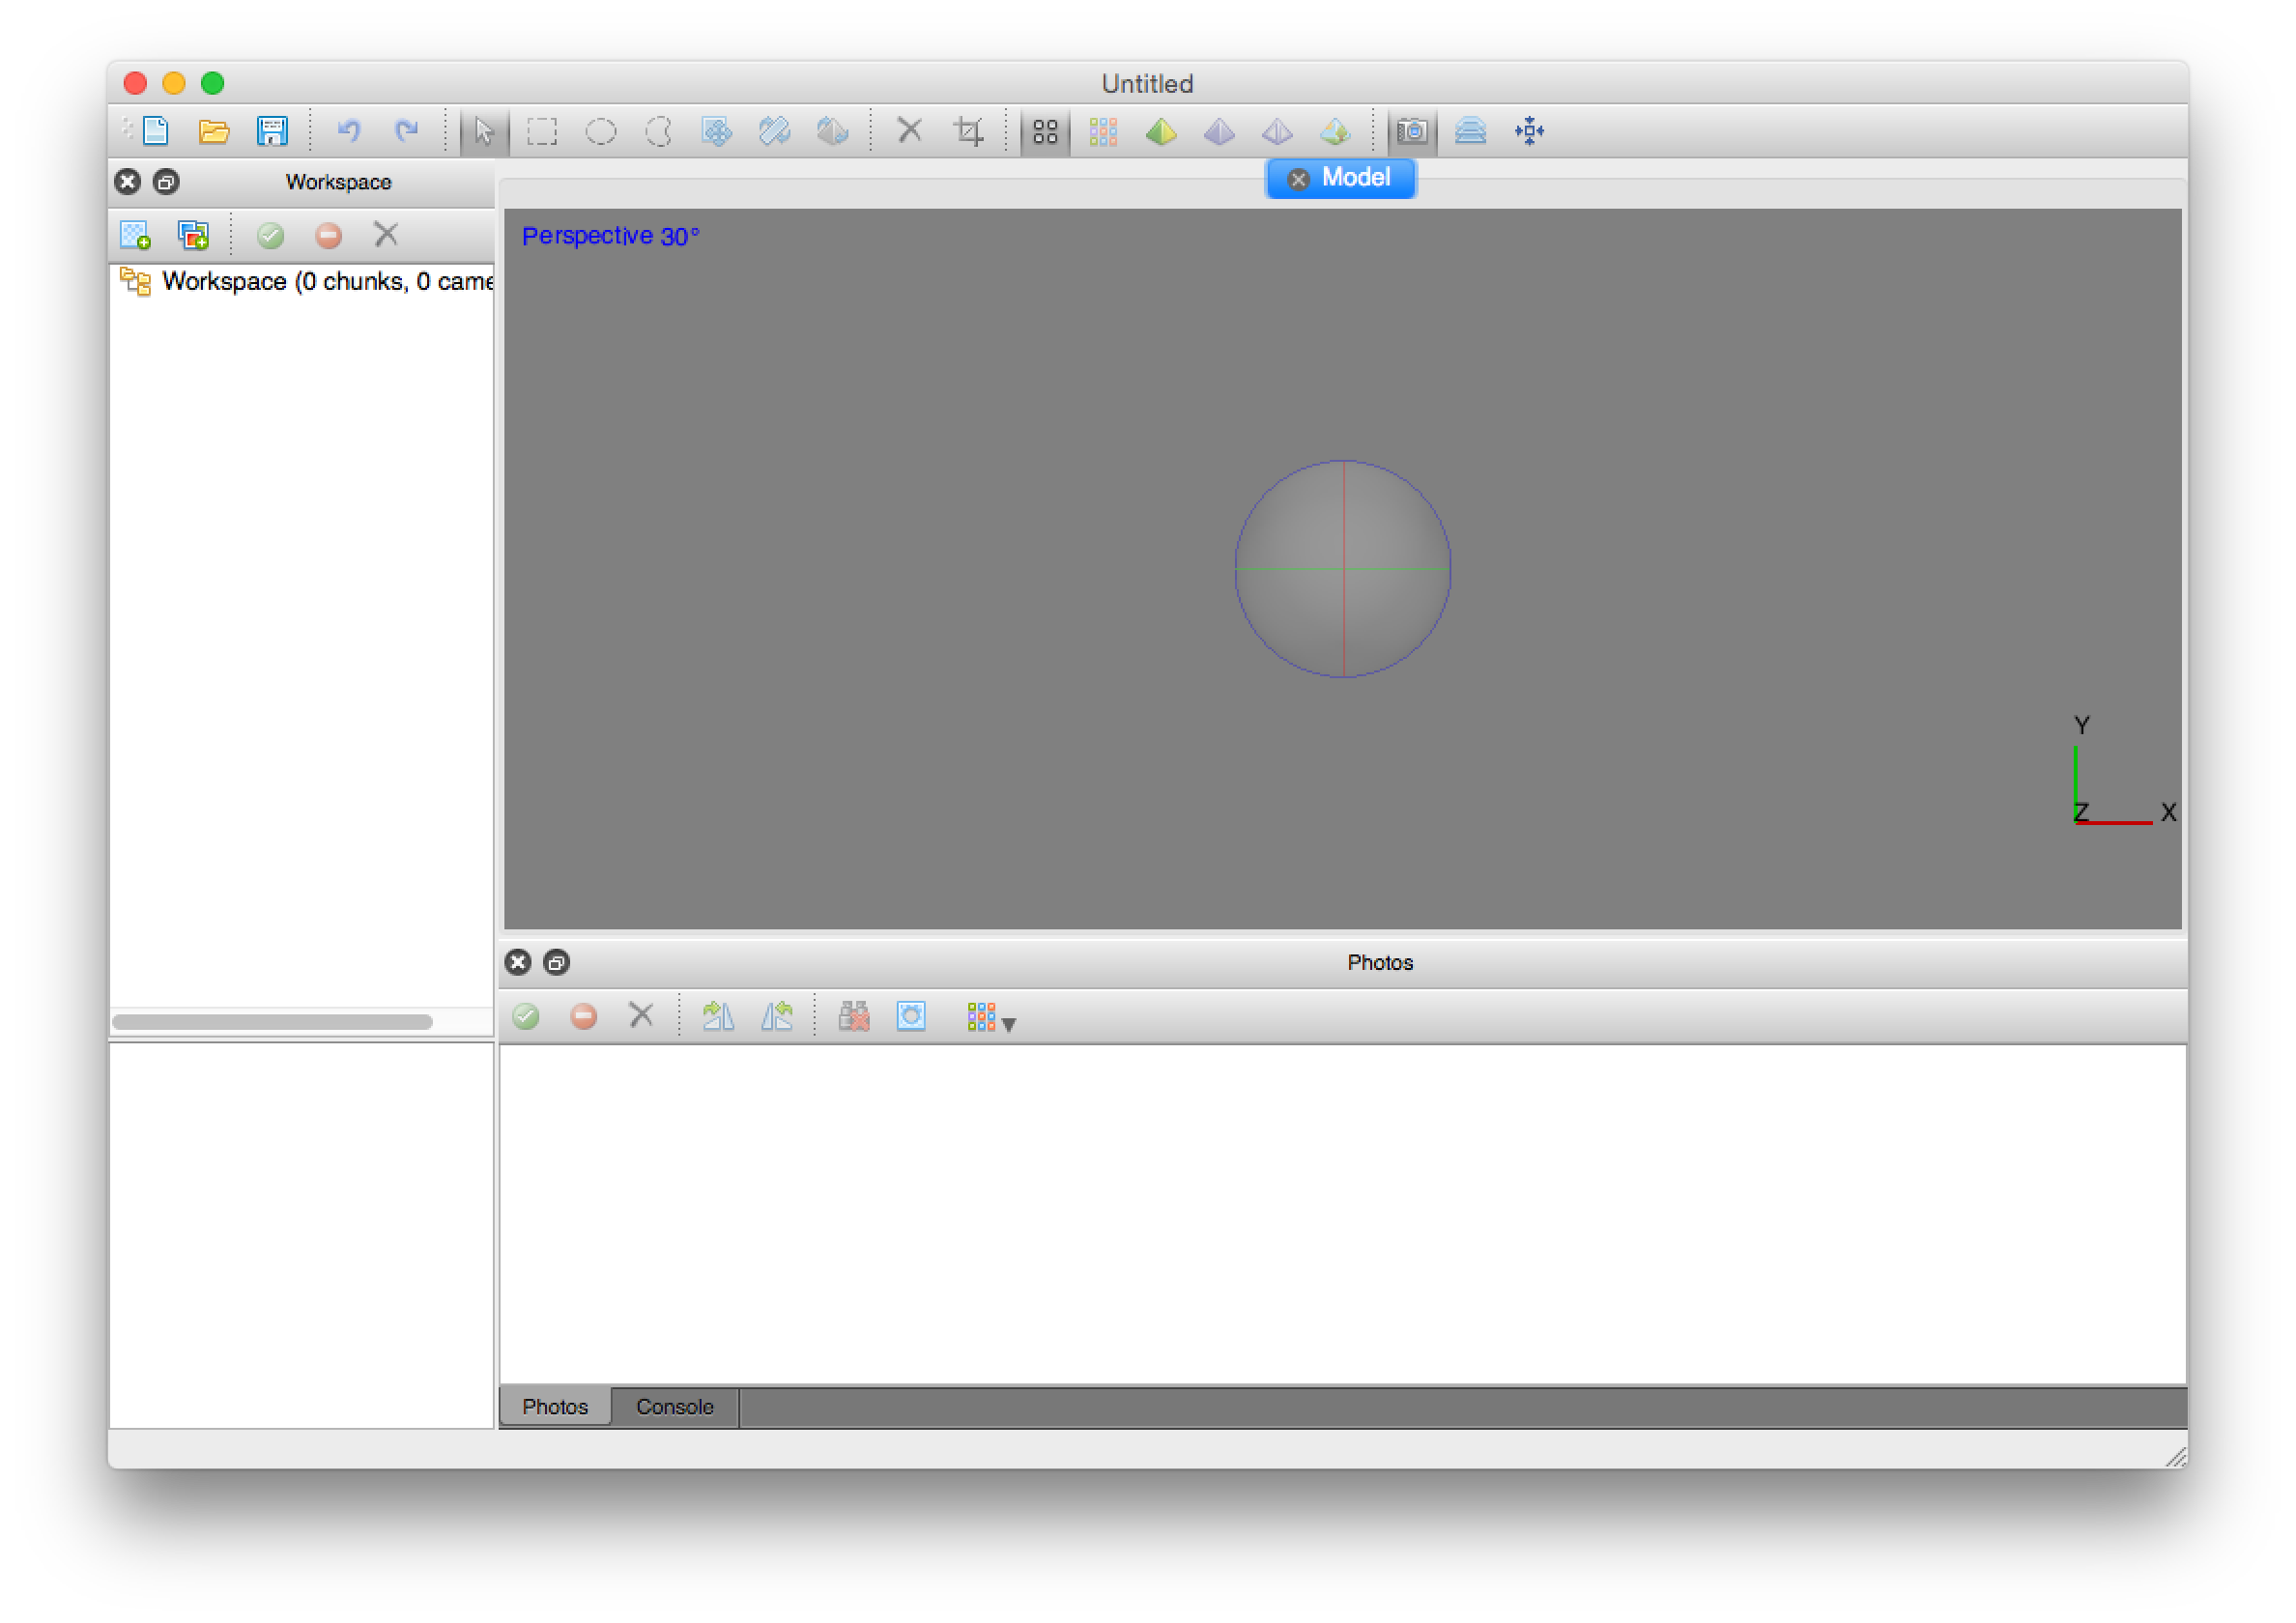Toggle Show Cameras in the toolbar

point(1412,131)
